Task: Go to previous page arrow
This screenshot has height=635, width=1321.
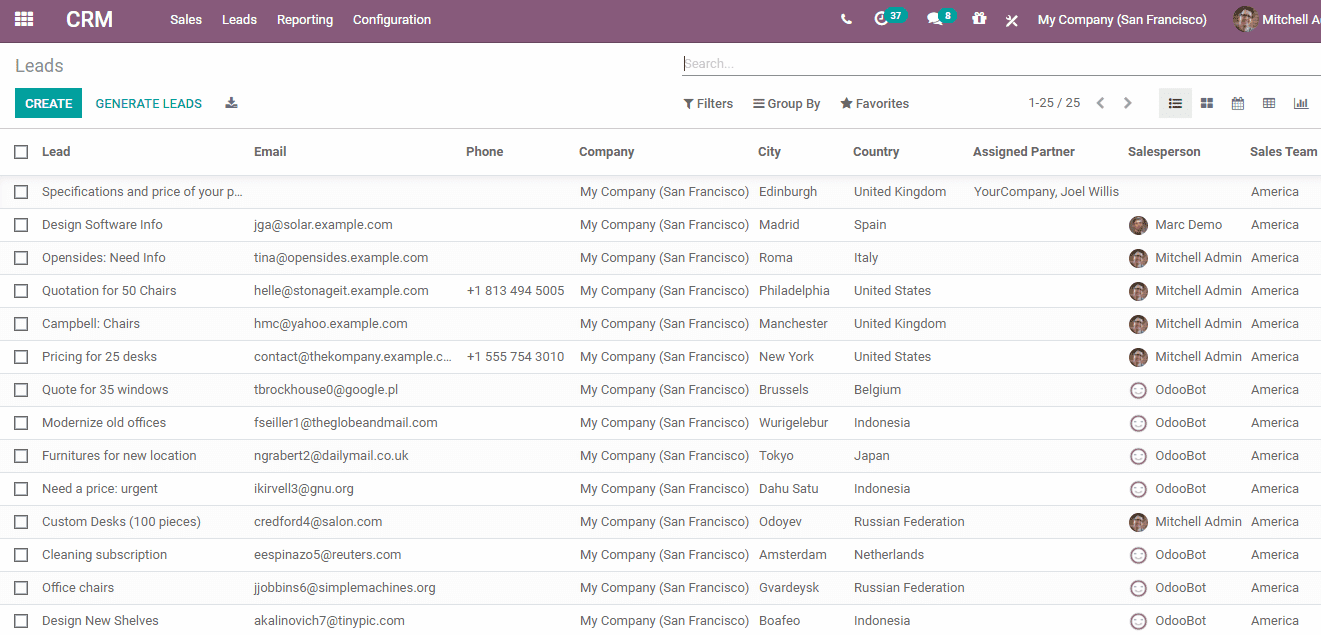Action: (x=1100, y=103)
